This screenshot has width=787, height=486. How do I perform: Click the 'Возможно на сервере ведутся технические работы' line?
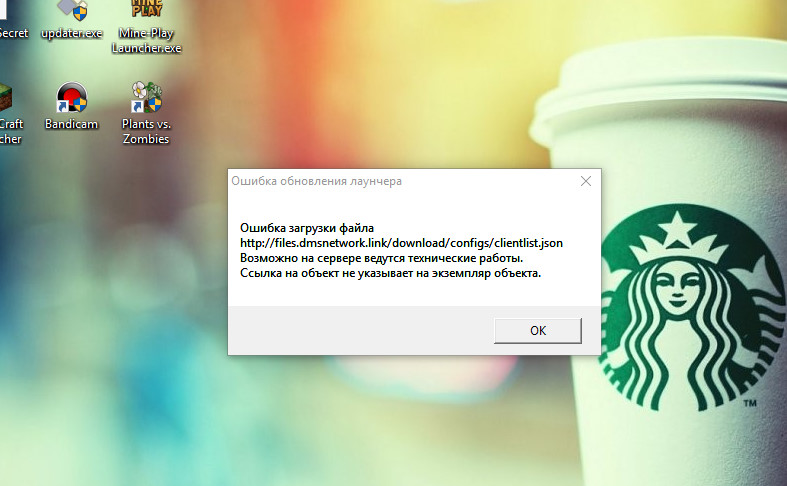click(x=381, y=258)
